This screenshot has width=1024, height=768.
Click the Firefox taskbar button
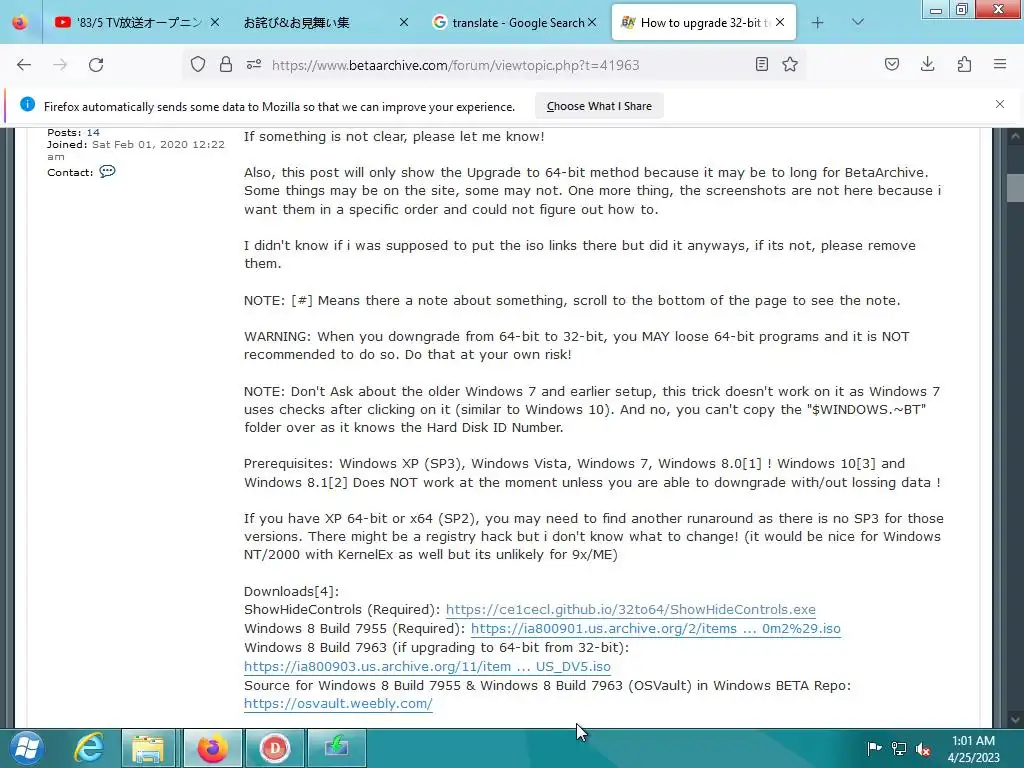coord(212,748)
